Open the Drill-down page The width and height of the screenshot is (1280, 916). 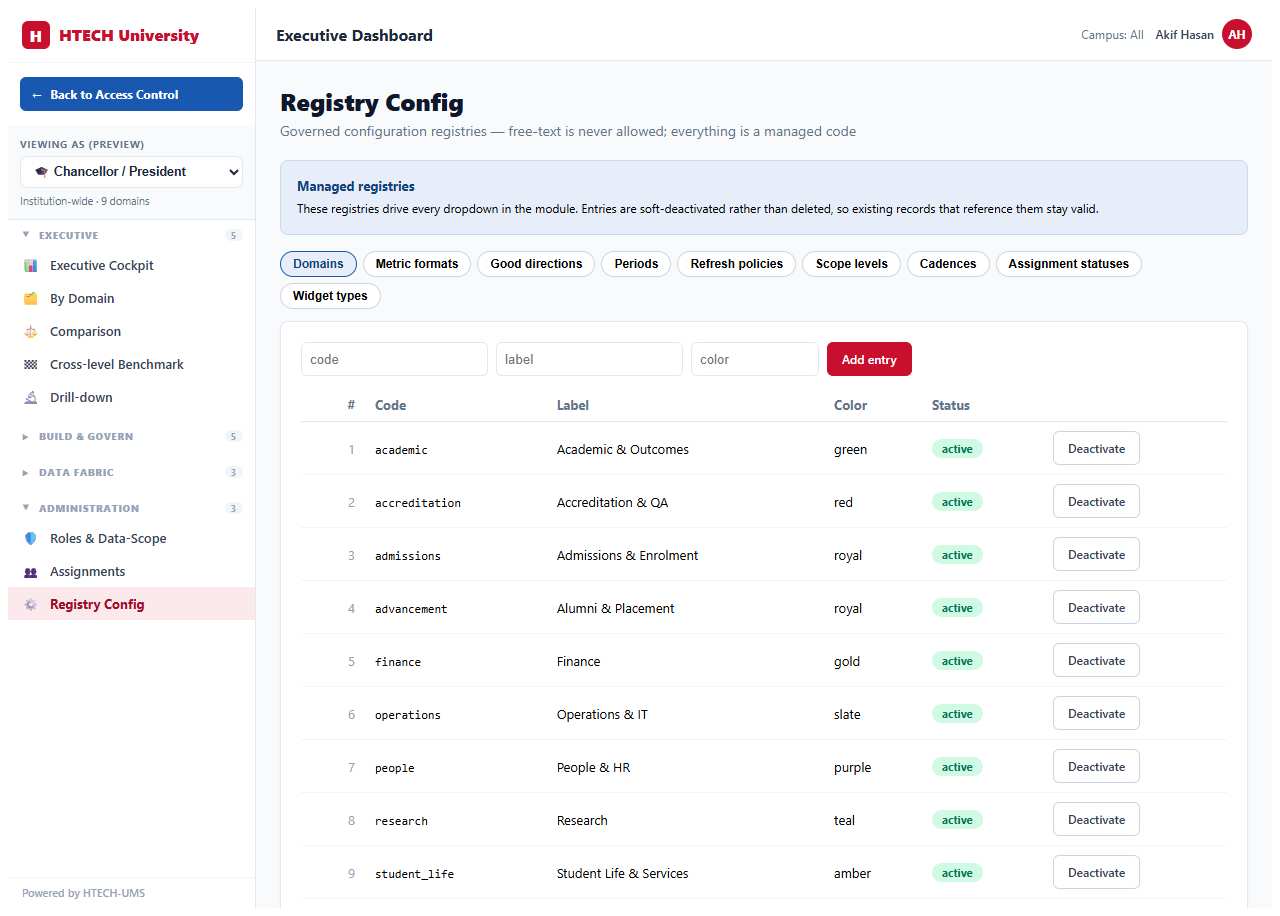pos(131,398)
